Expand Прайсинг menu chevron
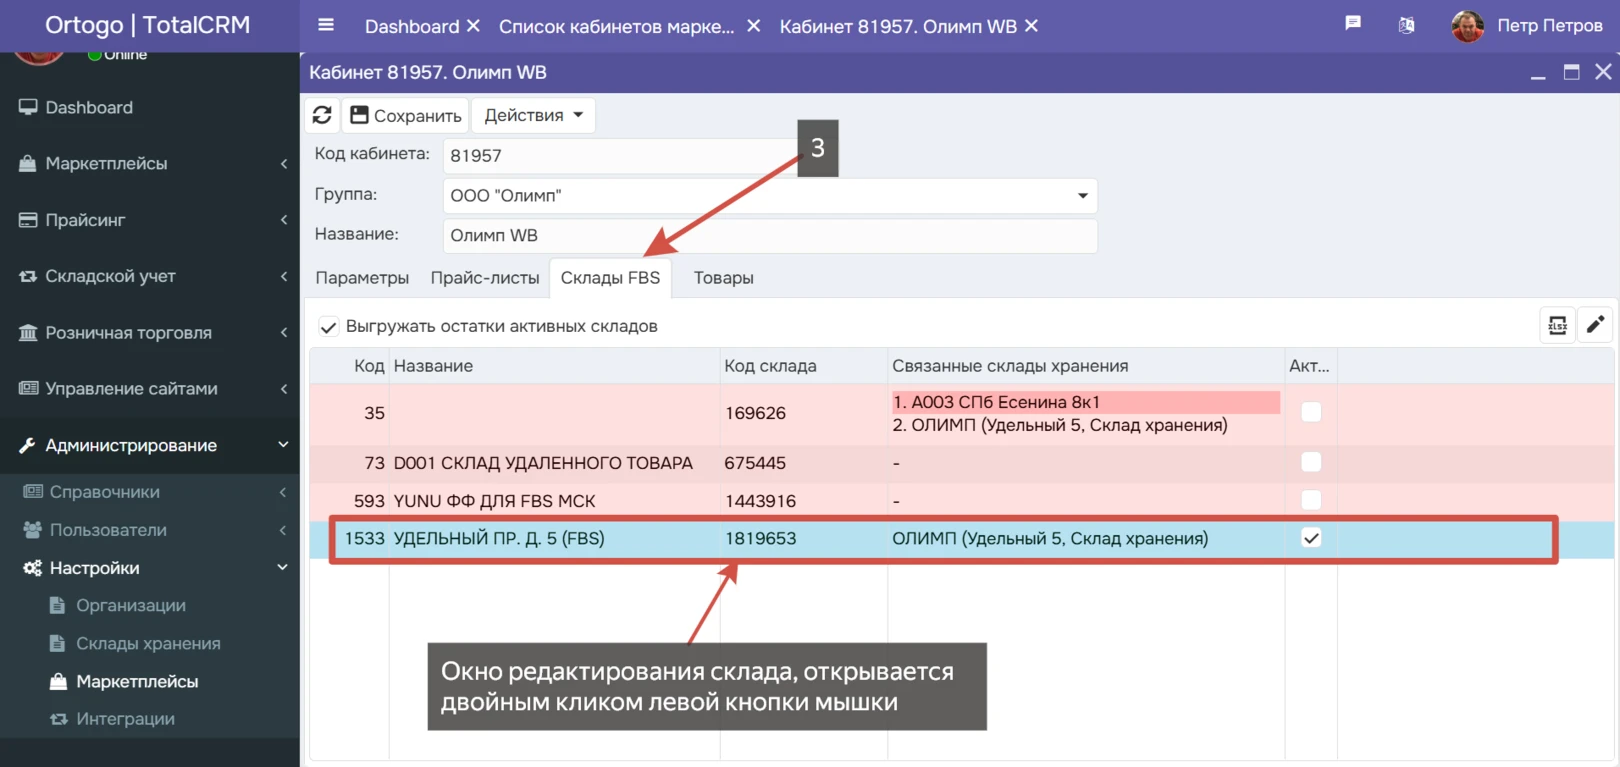This screenshot has height=767, width=1620. (x=284, y=220)
